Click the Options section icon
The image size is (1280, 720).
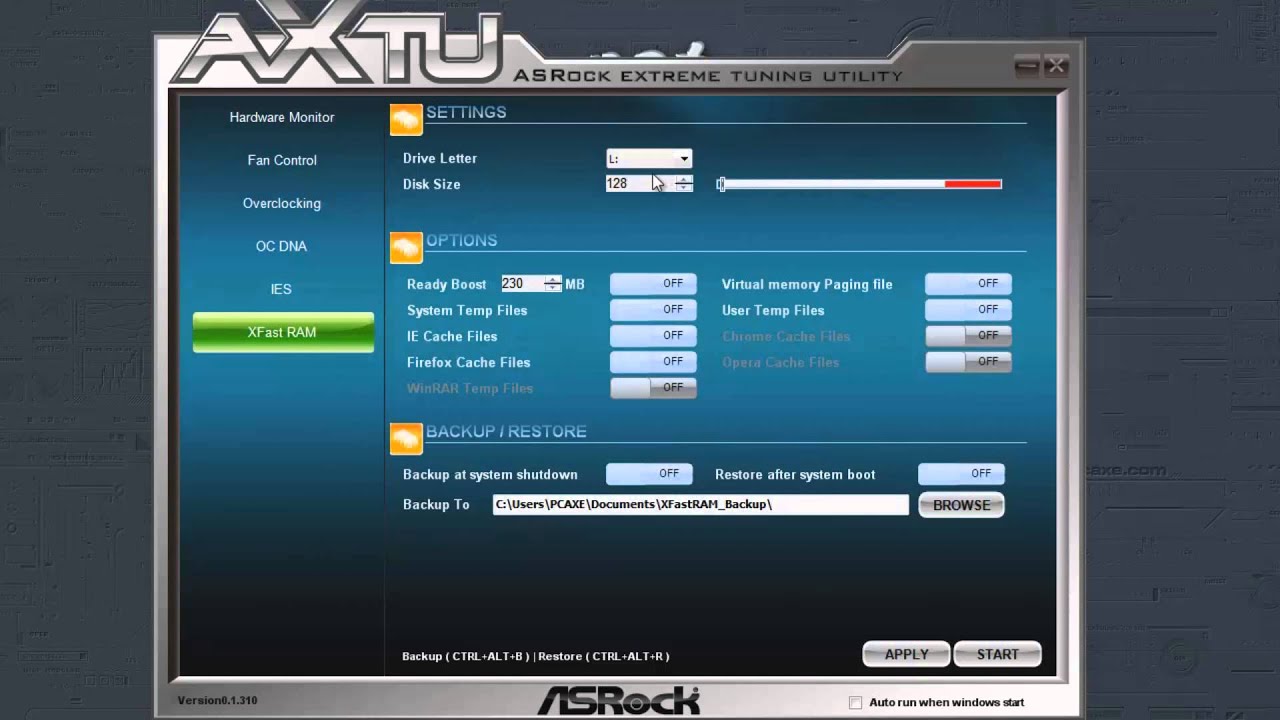click(406, 248)
